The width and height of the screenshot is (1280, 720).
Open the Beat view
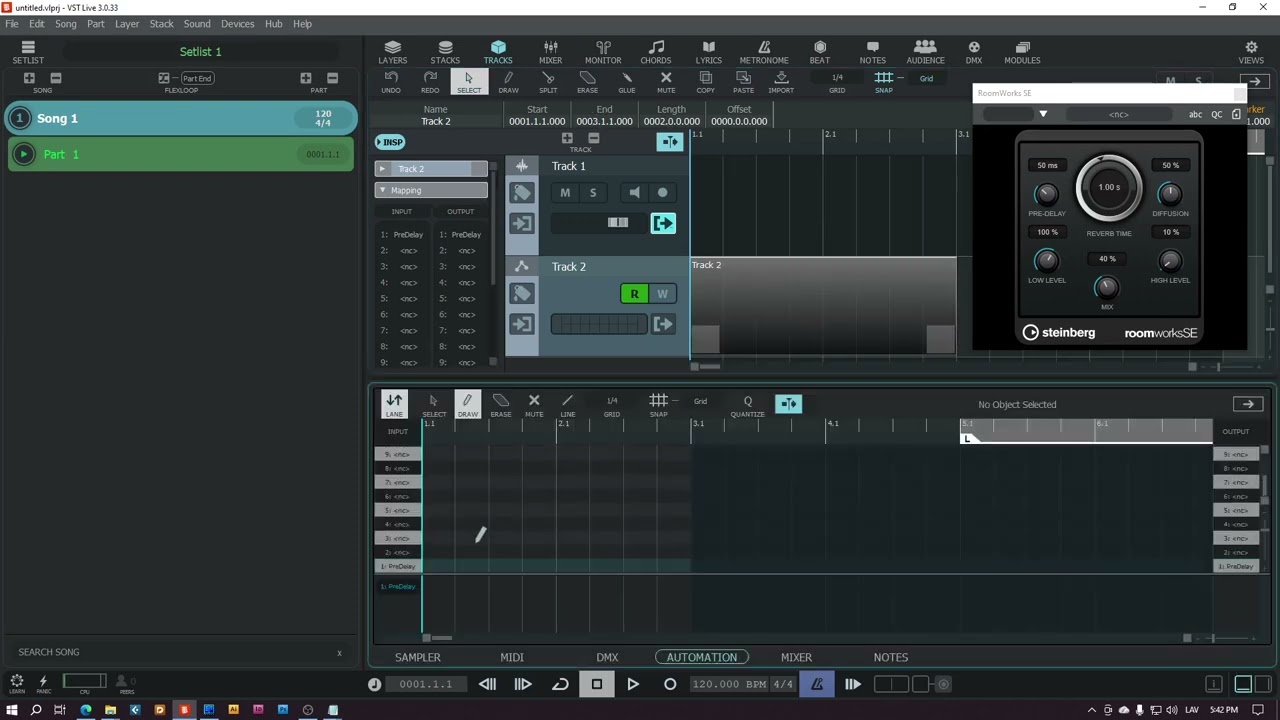coord(820,52)
